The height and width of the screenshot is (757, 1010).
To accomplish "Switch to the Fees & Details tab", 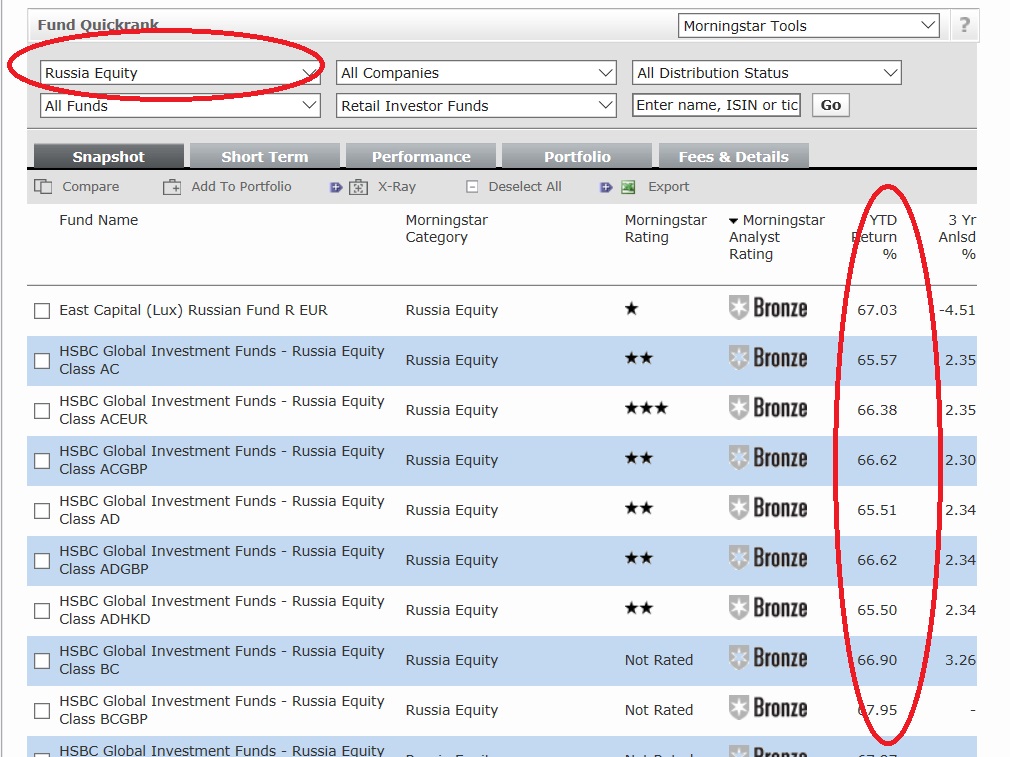I will click(x=734, y=157).
